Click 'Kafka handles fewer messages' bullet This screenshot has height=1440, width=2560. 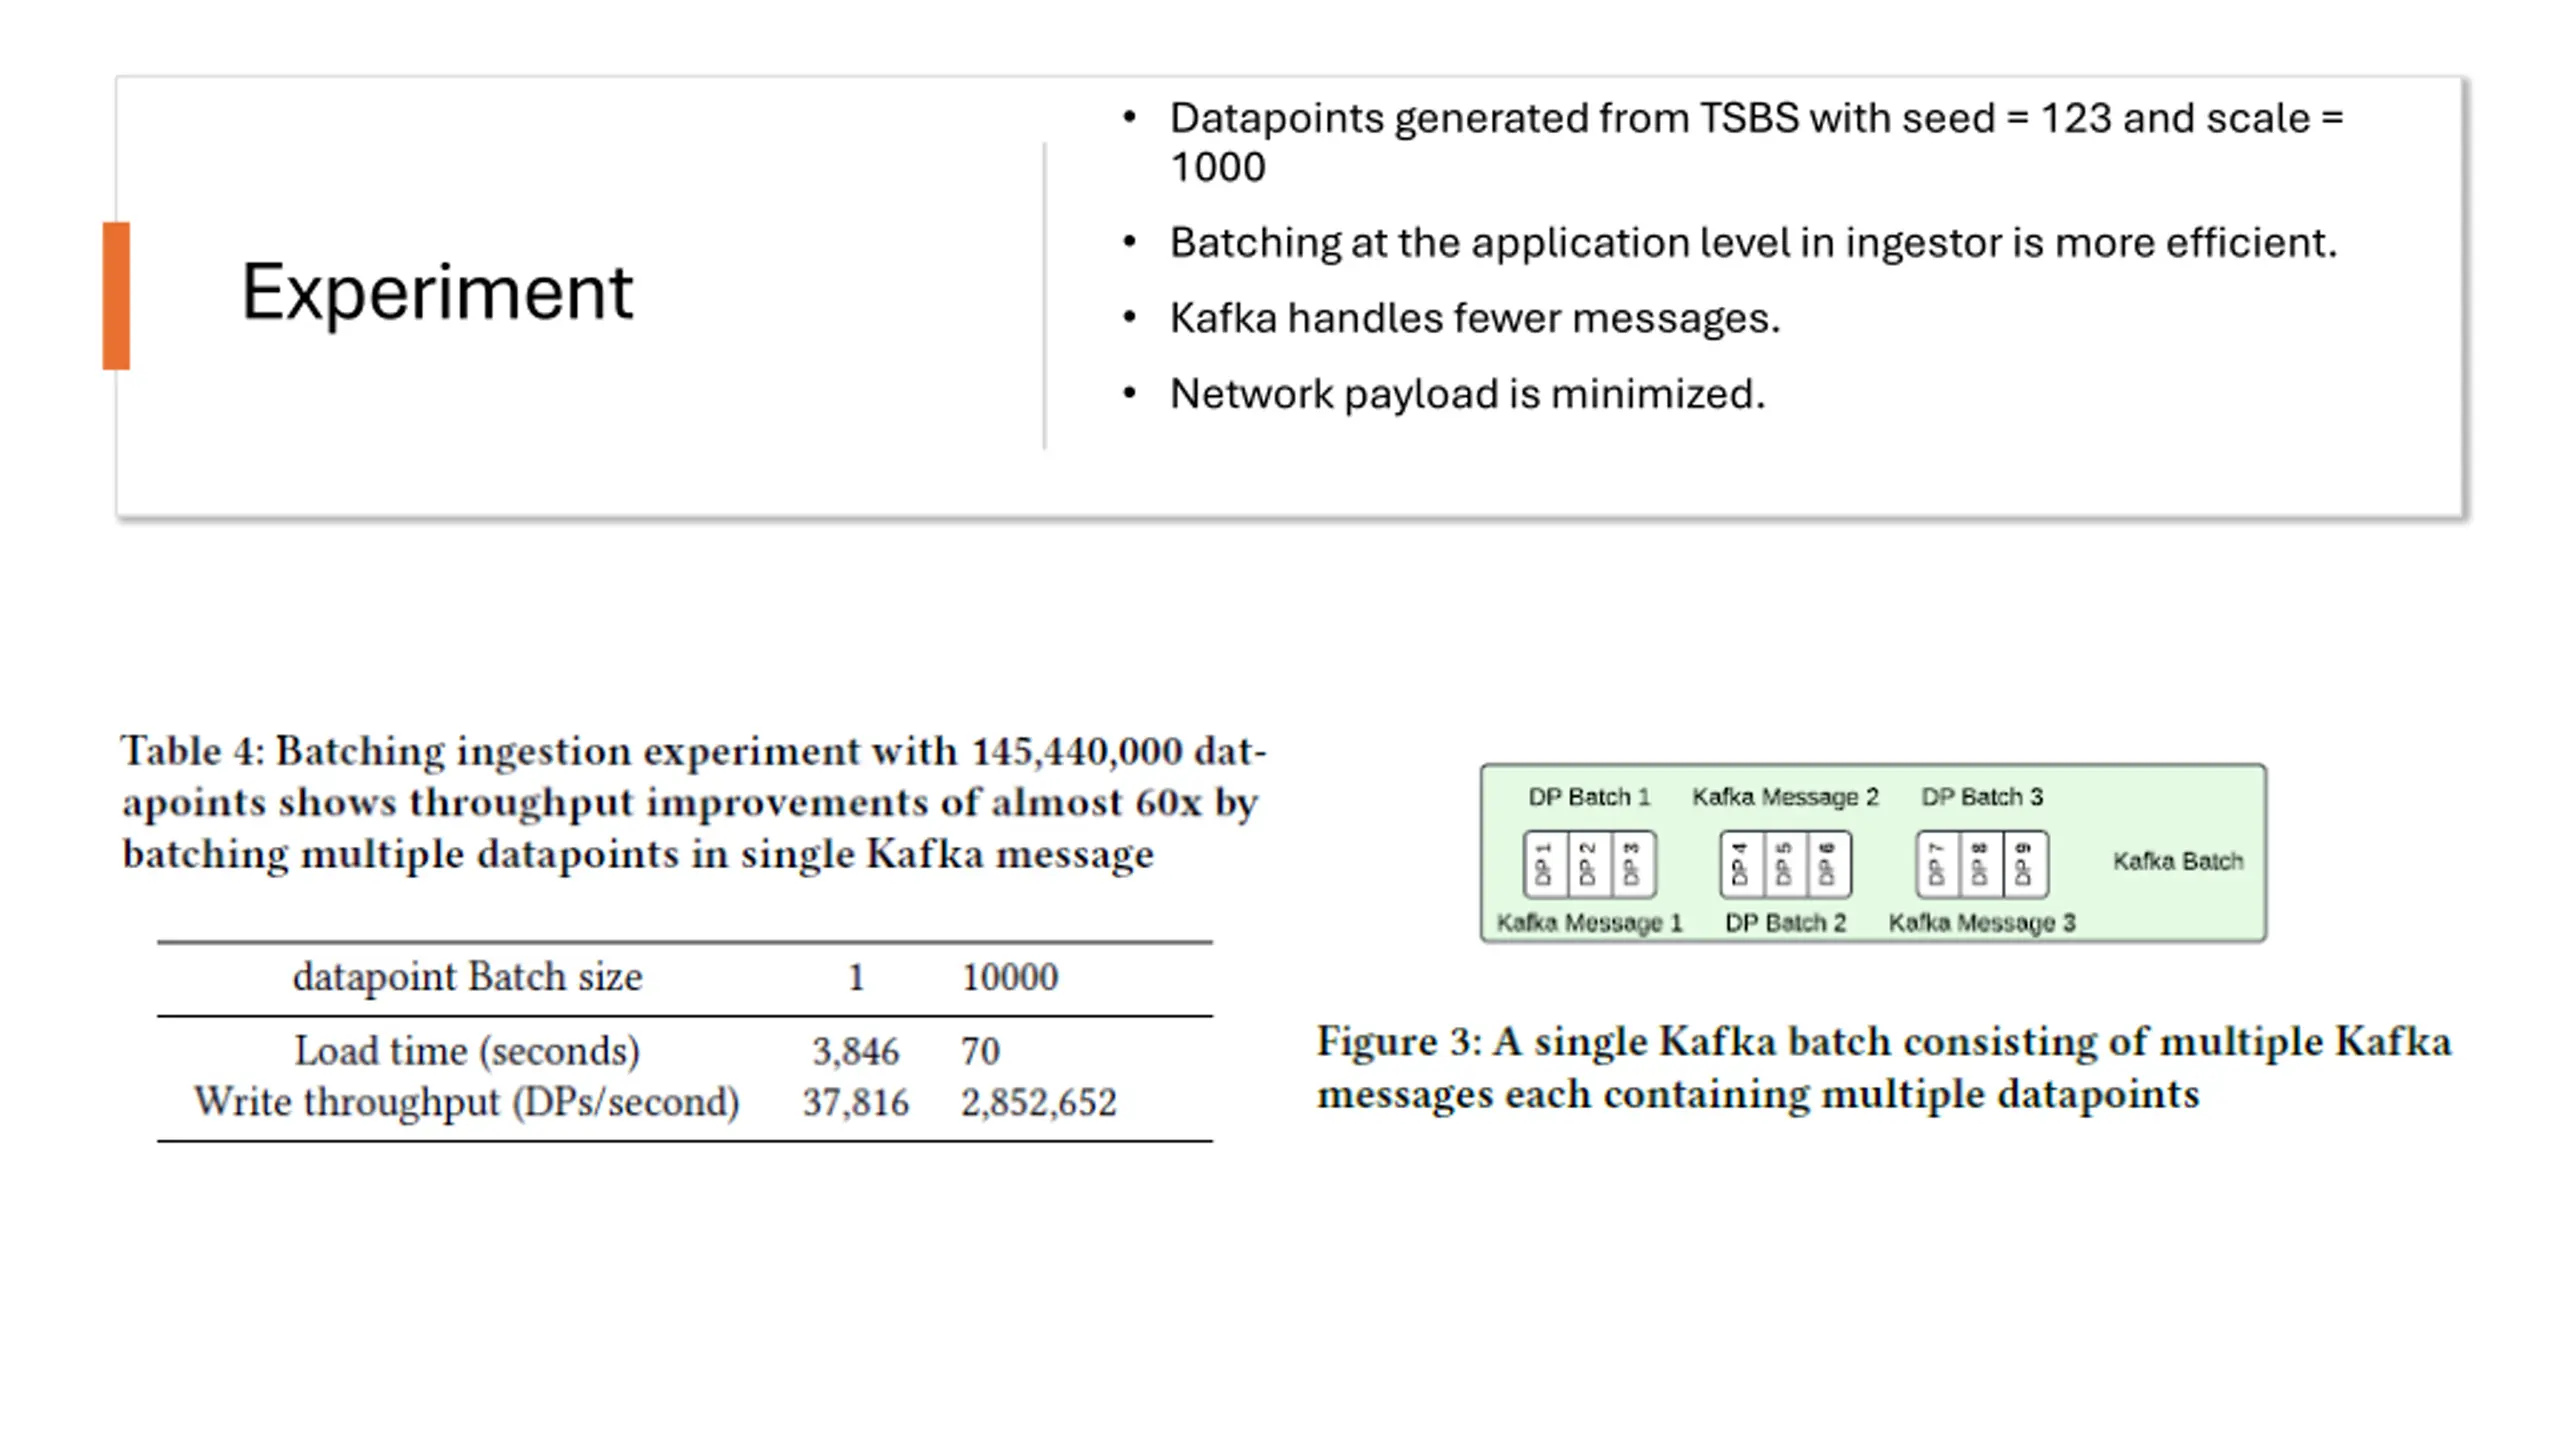[x=1475, y=318]
